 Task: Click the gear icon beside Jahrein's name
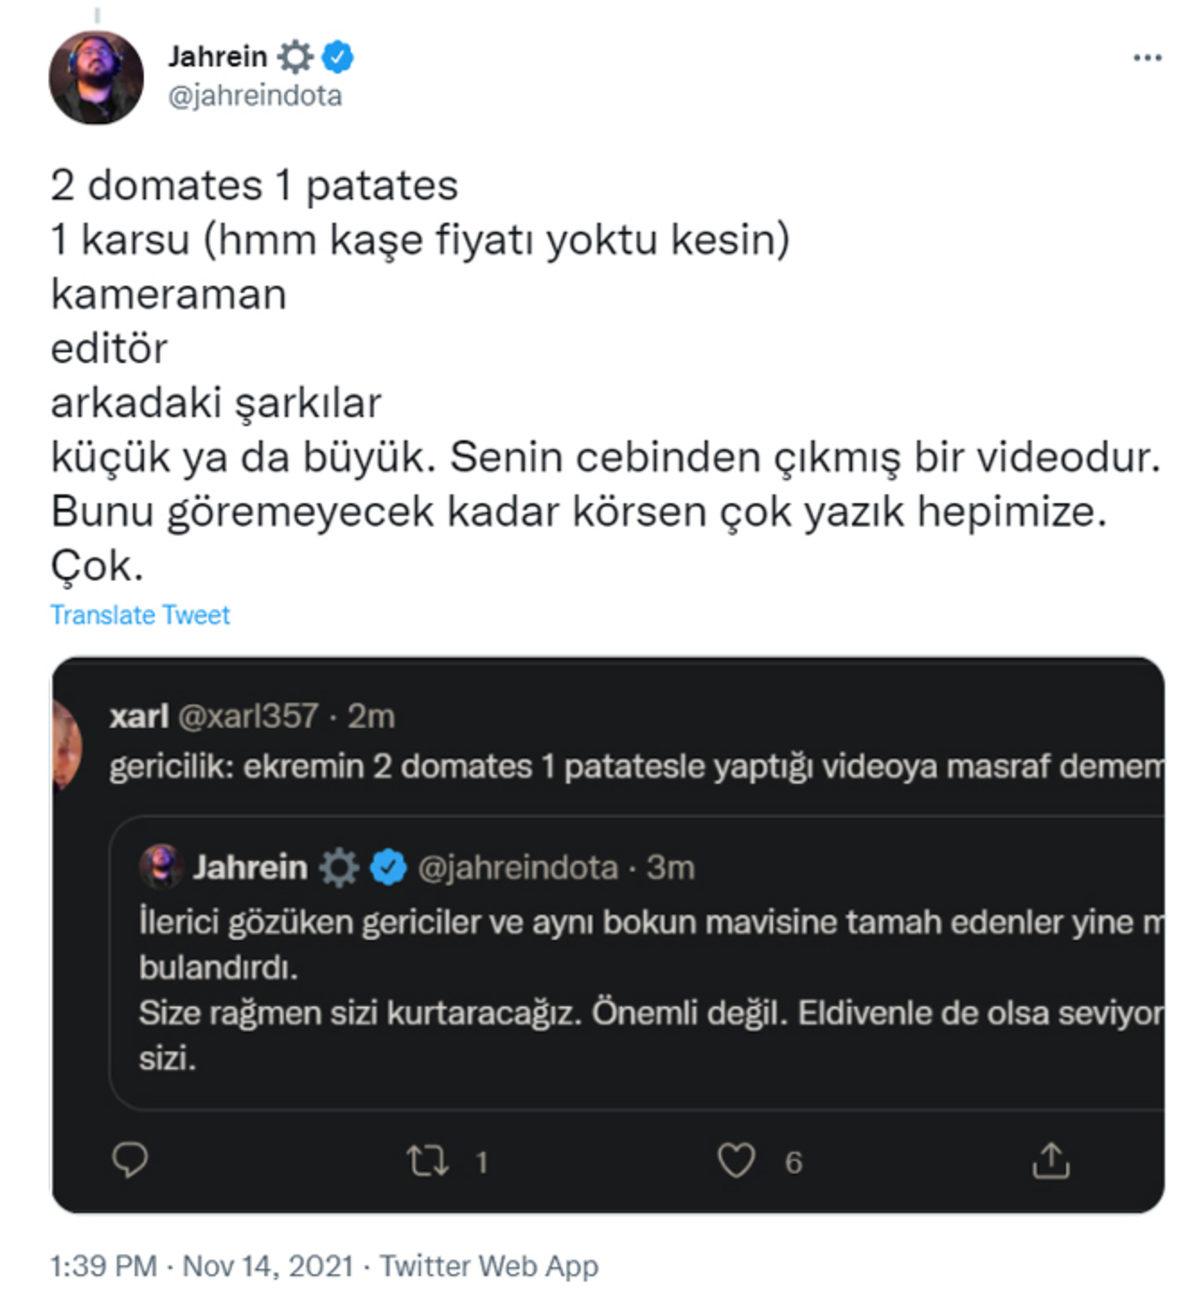point(297,57)
